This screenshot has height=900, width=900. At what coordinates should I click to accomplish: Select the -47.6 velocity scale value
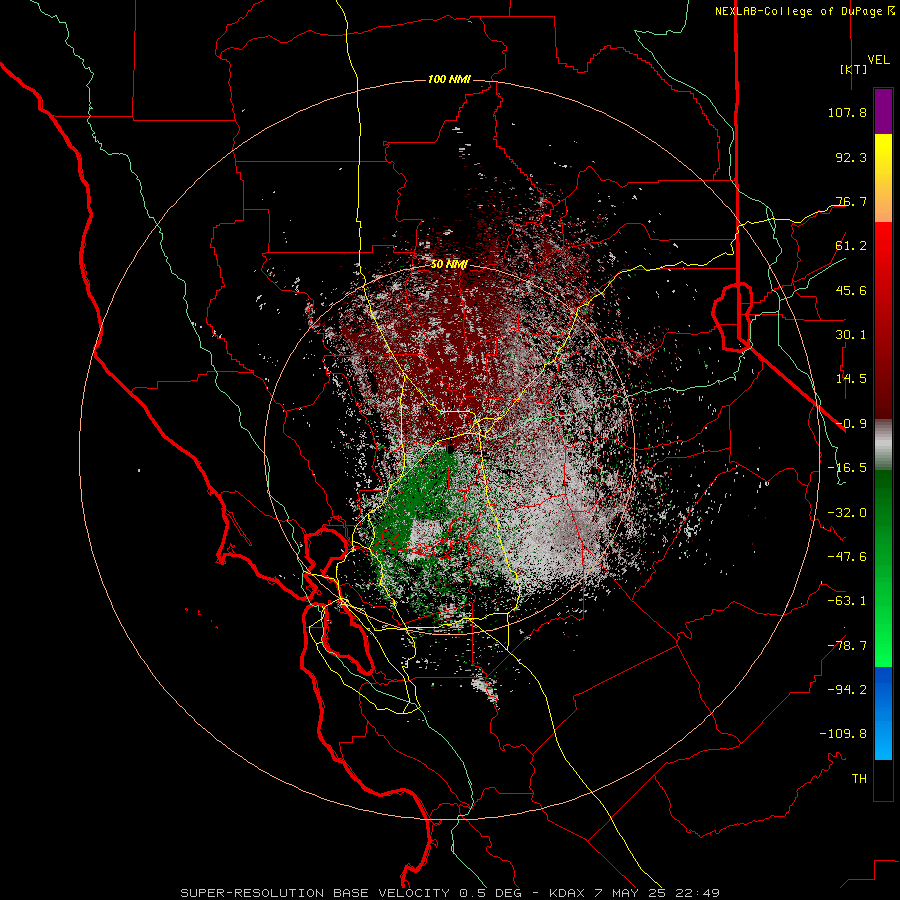pyautogui.click(x=847, y=557)
